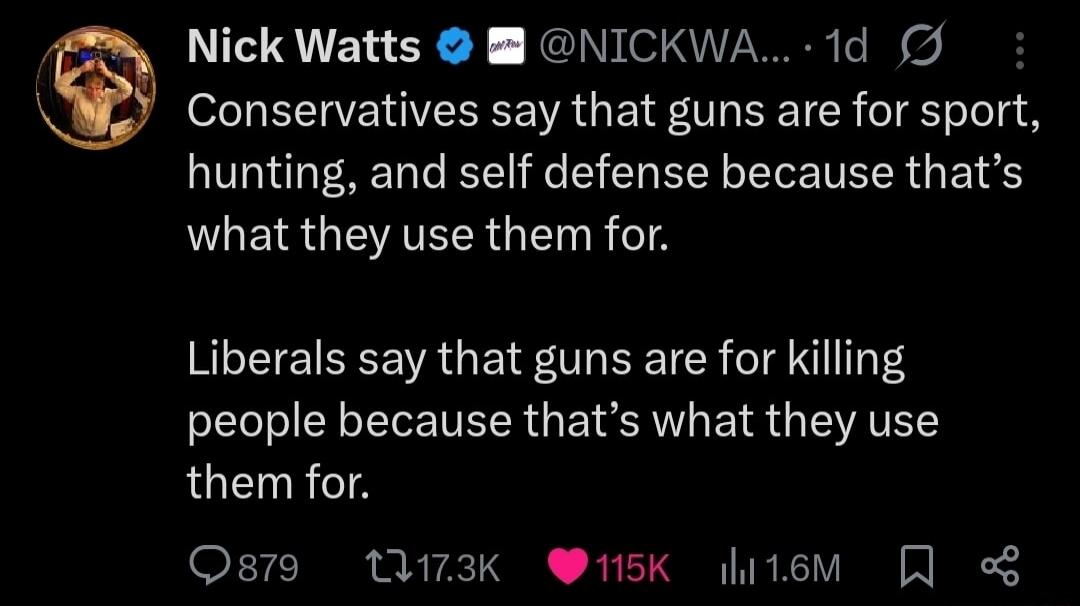This screenshot has height=606, width=1080.
Task: Open the Nick Watts display name link
Action: pyautogui.click(x=304, y=47)
